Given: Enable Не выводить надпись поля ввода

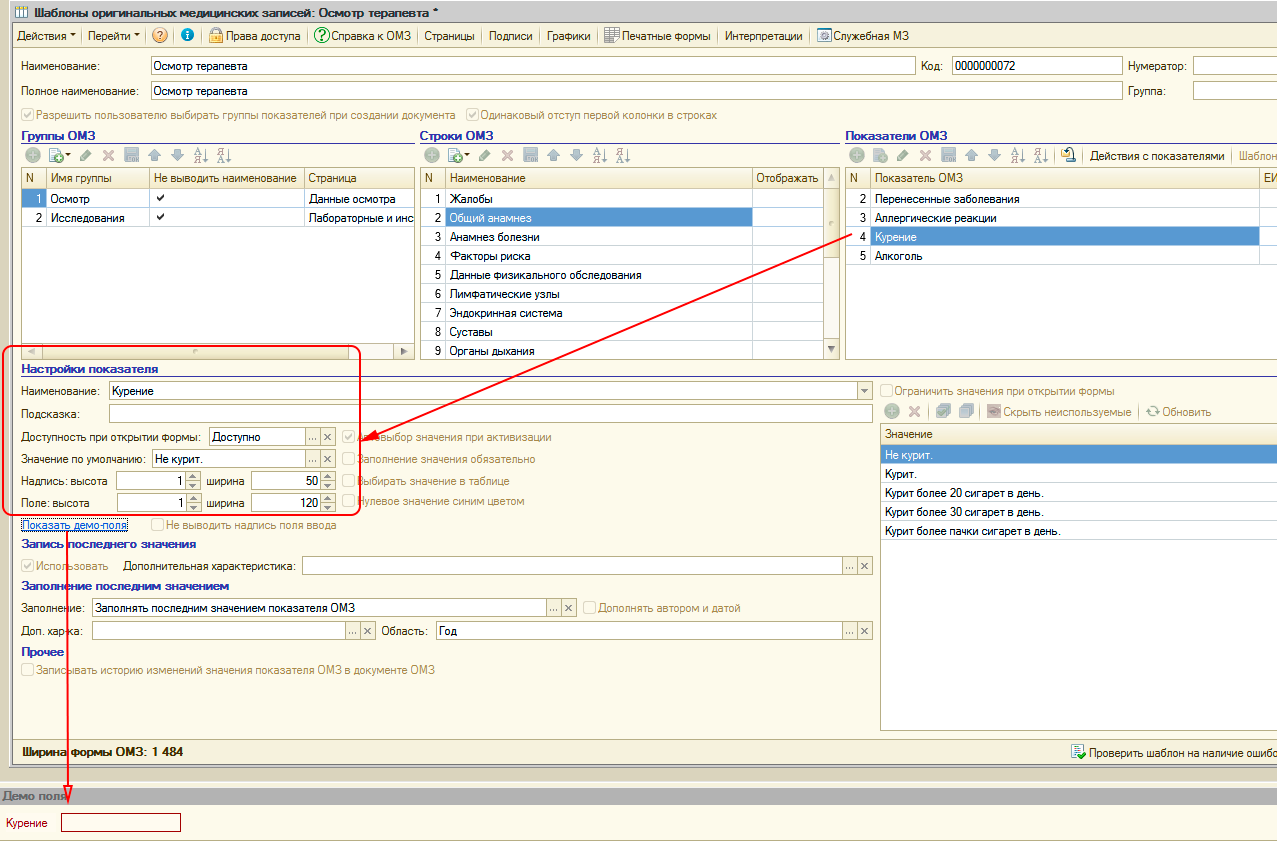Looking at the screenshot, I should click(x=158, y=525).
